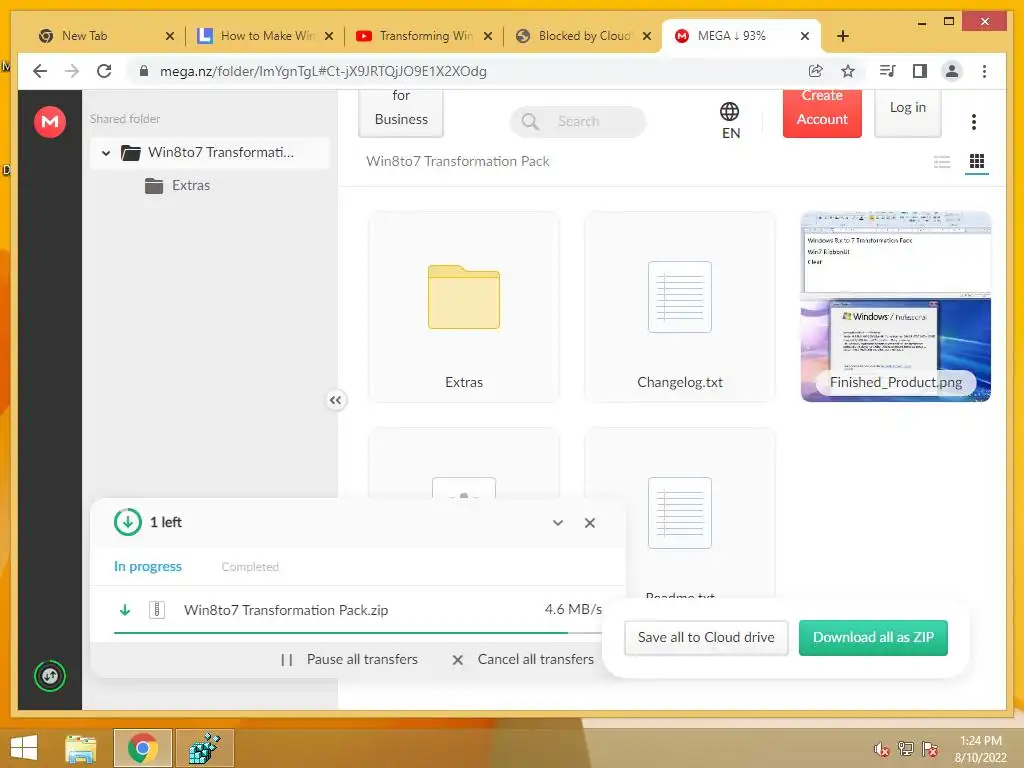Open the Changelog.txt file card
The width and height of the screenshot is (1024, 768).
[x=680, y=306]
